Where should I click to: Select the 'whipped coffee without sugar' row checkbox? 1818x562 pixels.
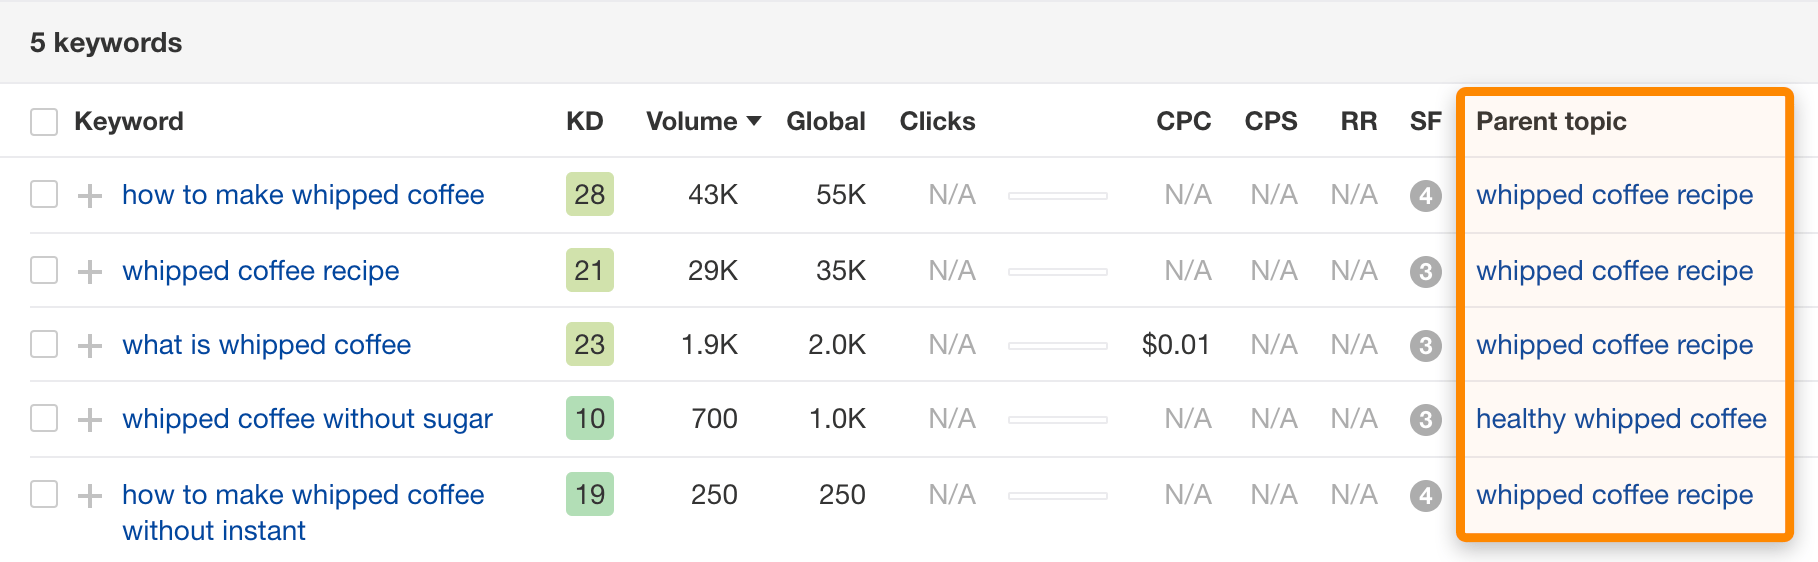(x=44, y=418)
